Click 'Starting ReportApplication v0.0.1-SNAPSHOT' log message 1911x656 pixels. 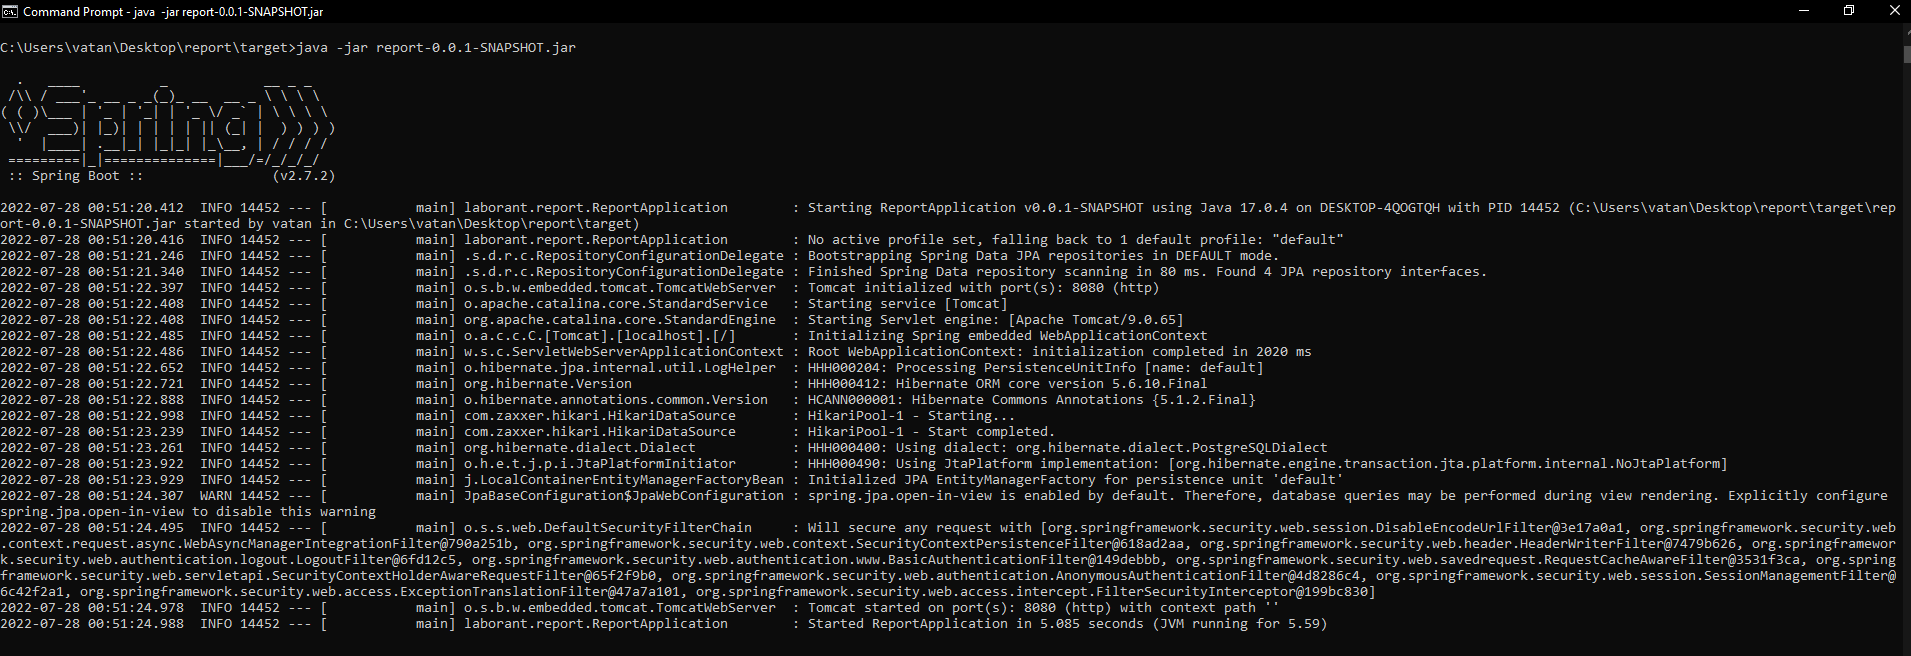point(975,207)
